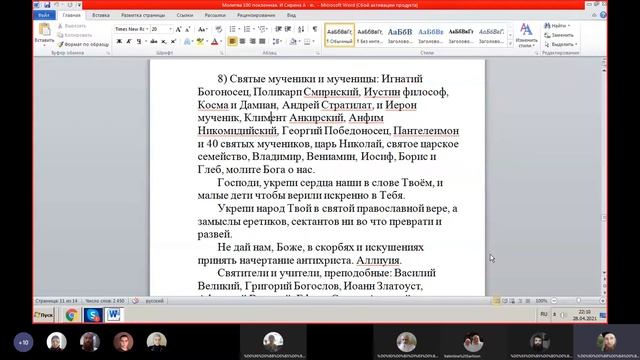The height and width of the screenshot is (360, 640).
Task: Open the Файл (File) tab
Action: [44, 15]
